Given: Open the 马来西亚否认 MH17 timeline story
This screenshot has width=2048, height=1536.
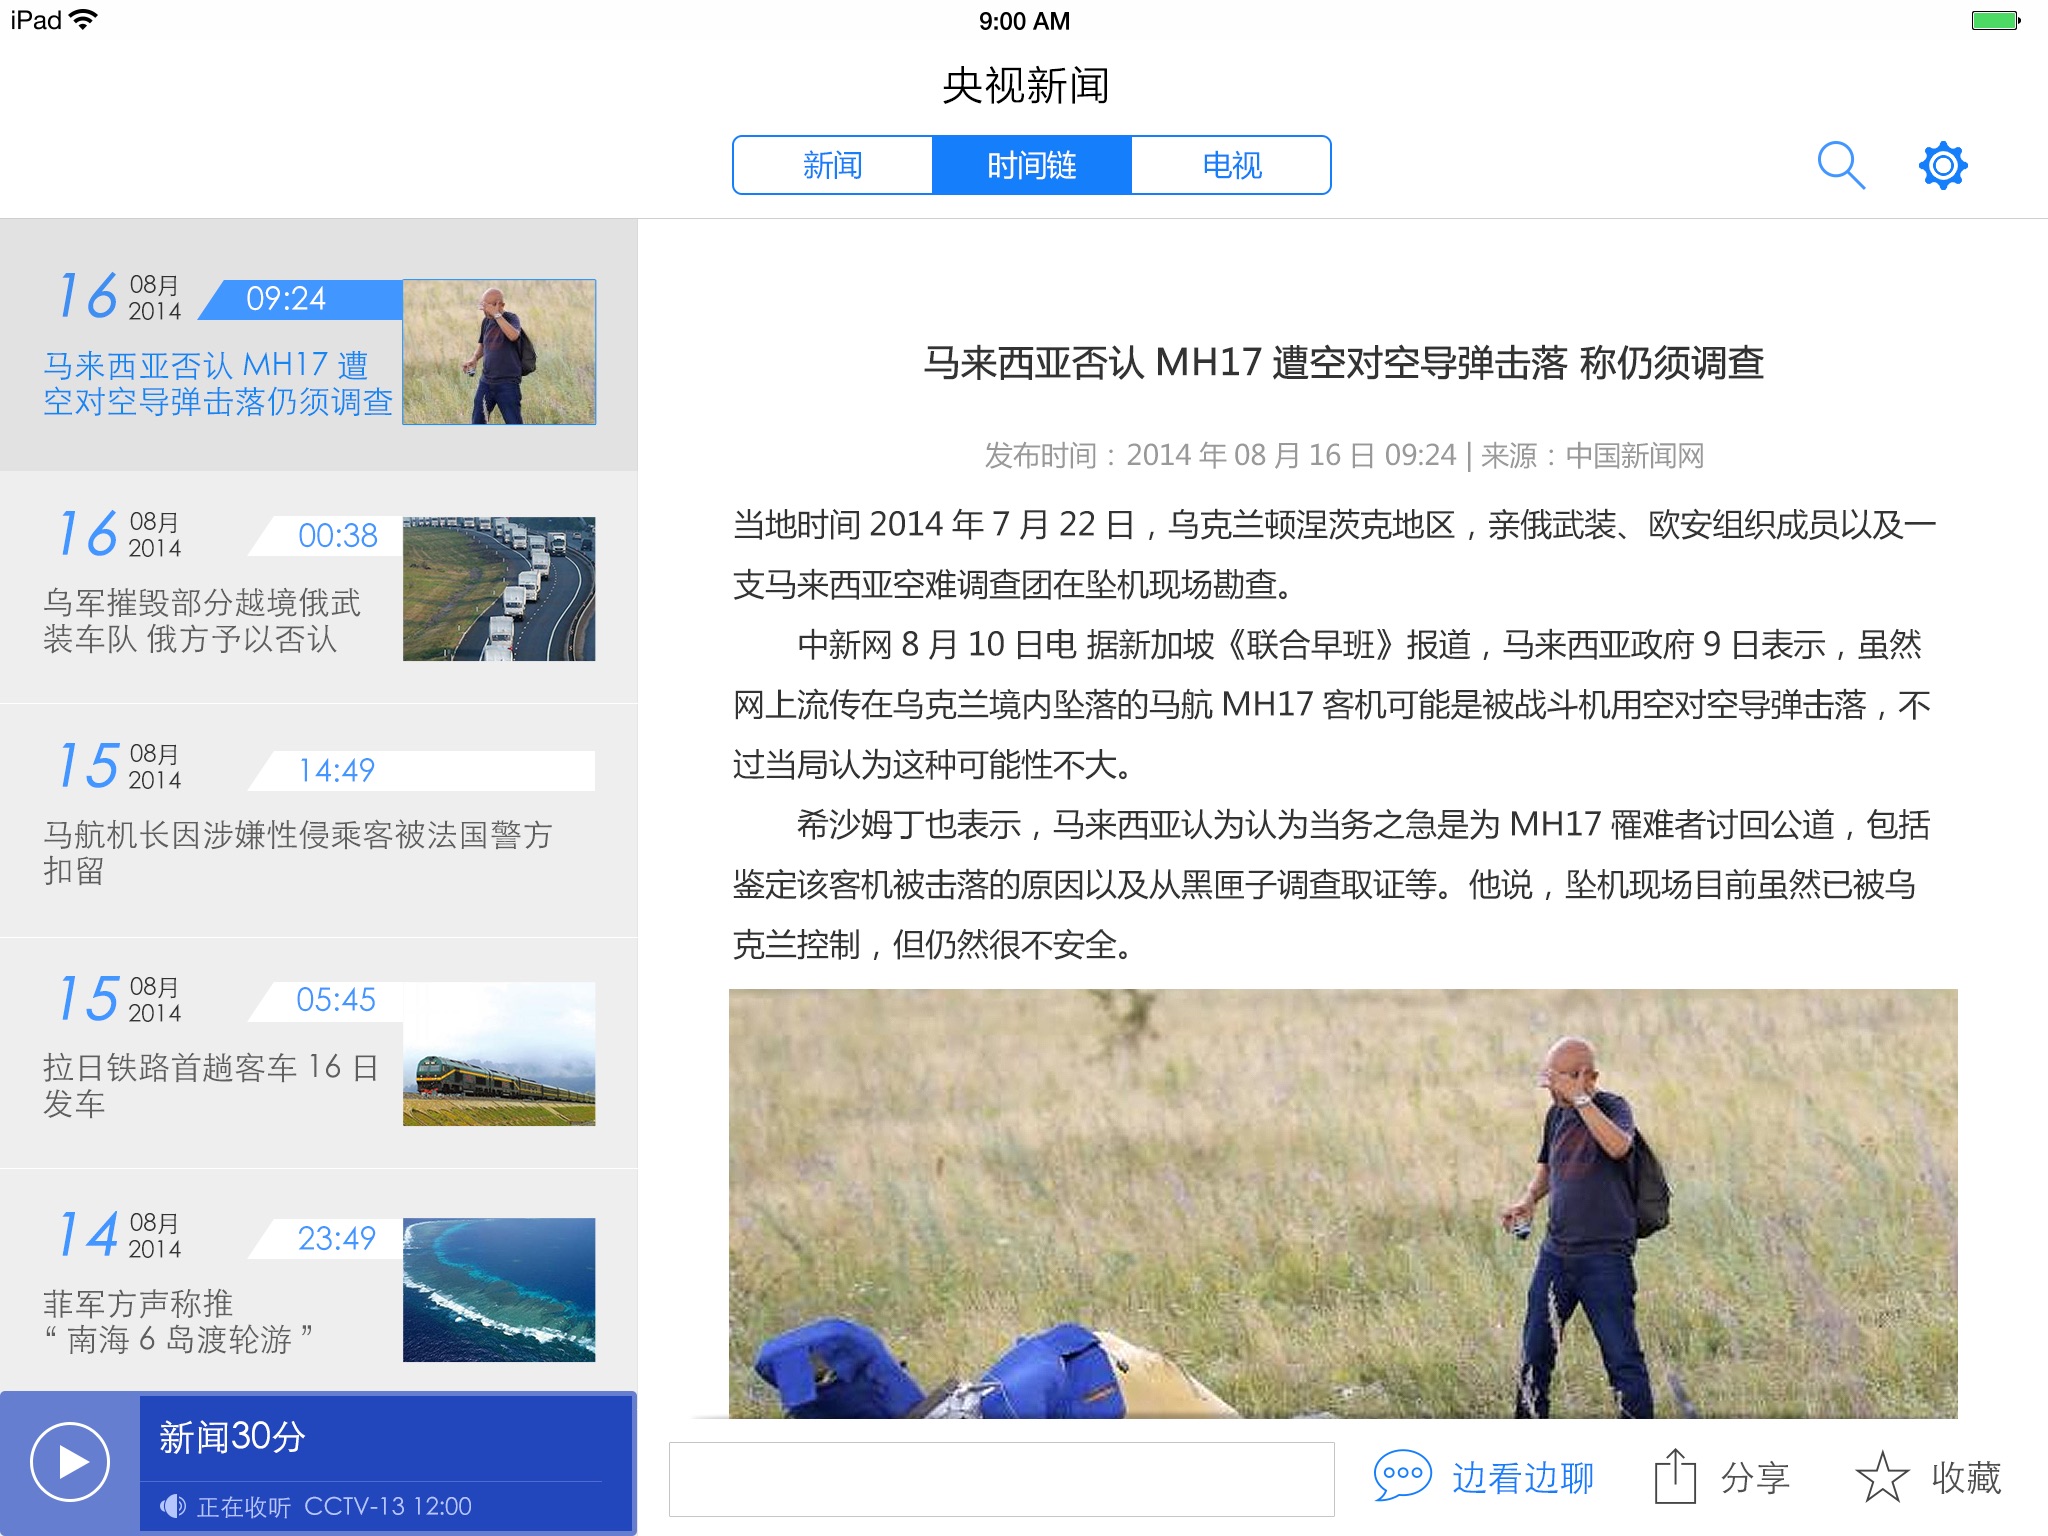Looking at the screenshot, I should coord(318,345).
